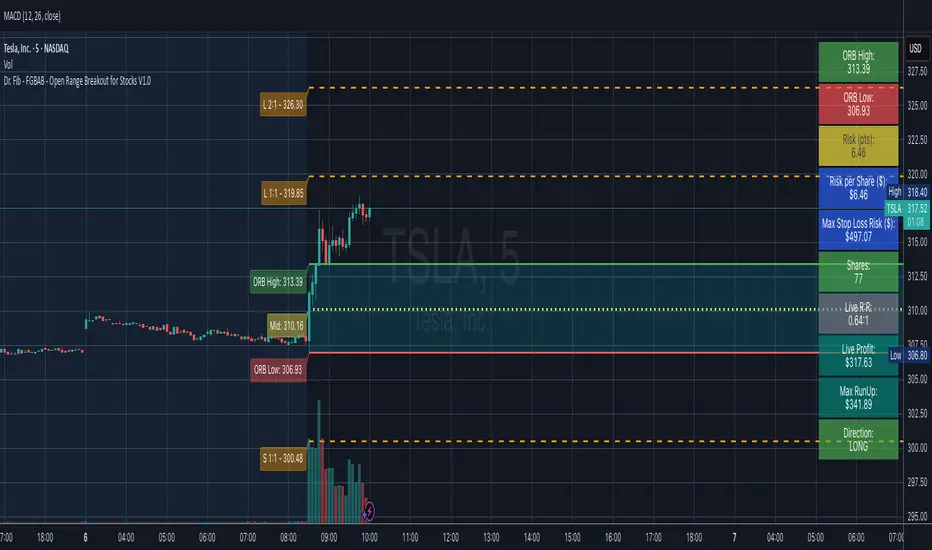Click the Tesla, Inc. · 5 · NASDAQ symbol title
Viewport: 932px width, 550px height.
click(36, 48)
